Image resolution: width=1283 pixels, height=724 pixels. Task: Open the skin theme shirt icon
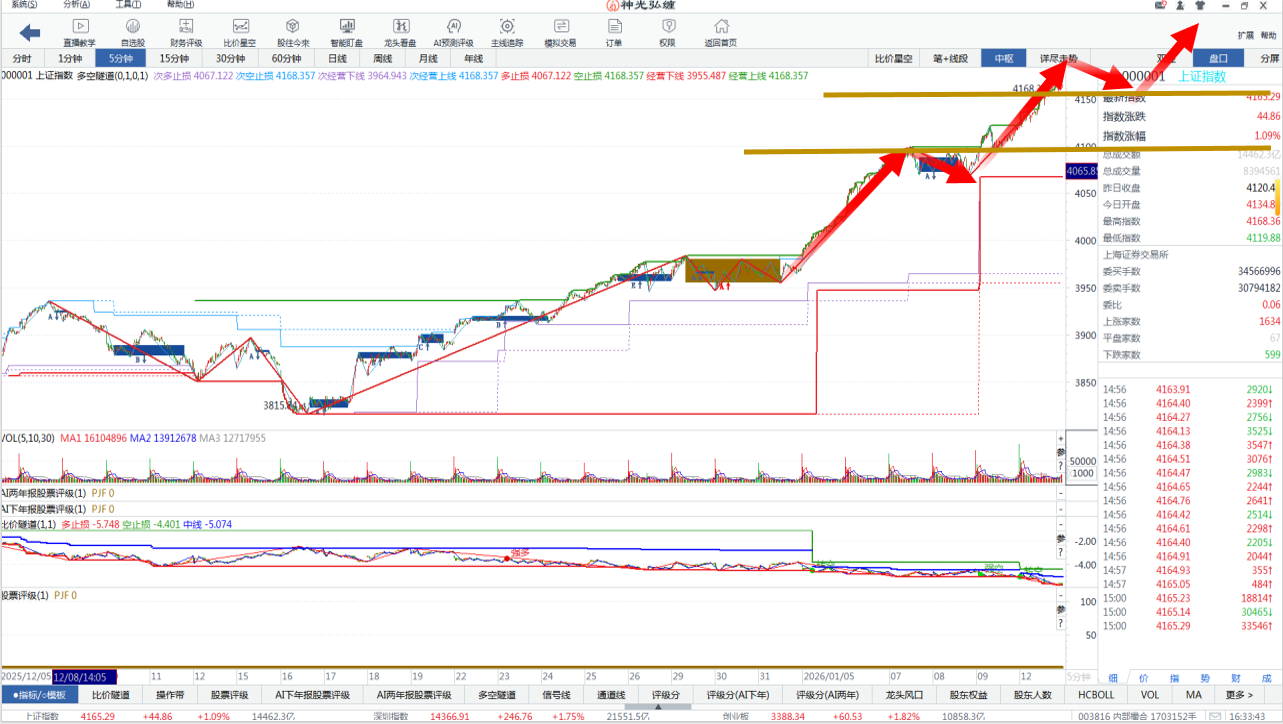(1200, 6)
